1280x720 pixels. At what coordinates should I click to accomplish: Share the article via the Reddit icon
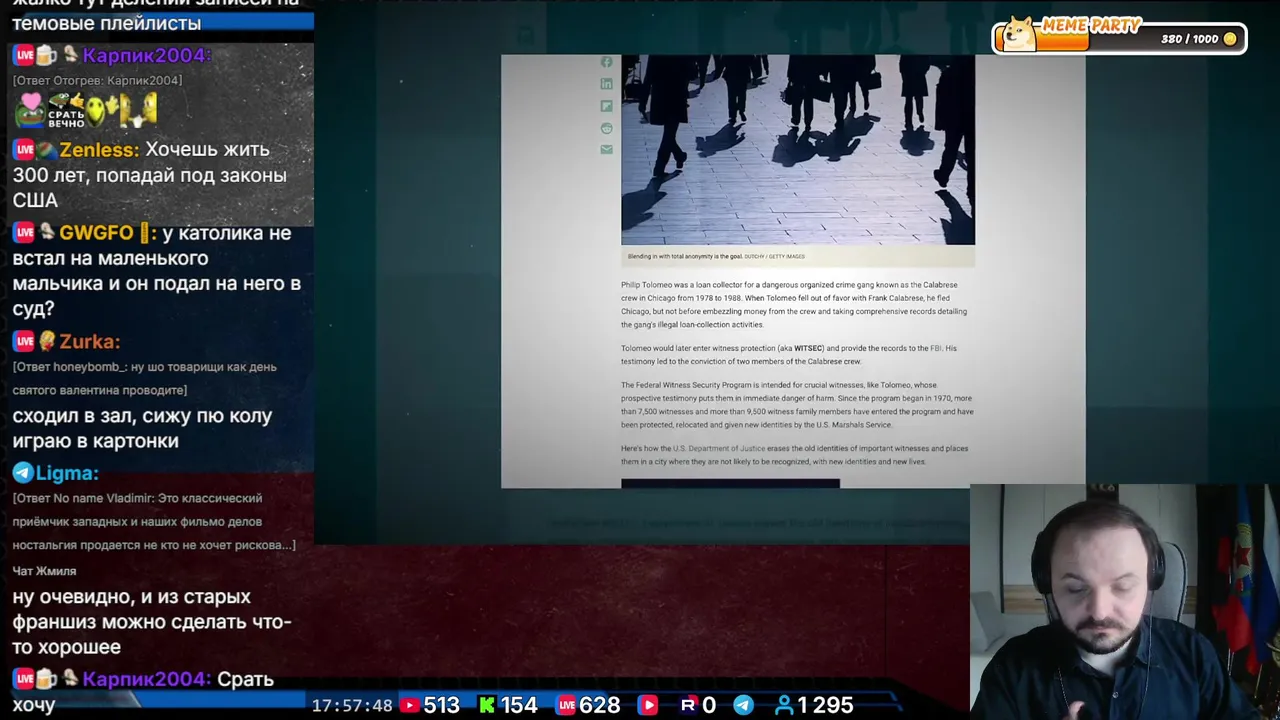click(x=606, y=128)
